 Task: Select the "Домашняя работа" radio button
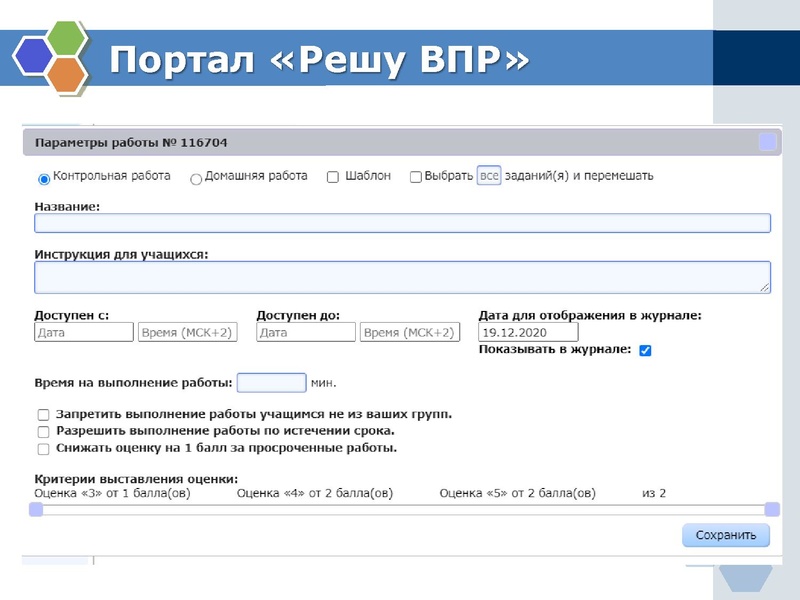click(x=197, y=178)
